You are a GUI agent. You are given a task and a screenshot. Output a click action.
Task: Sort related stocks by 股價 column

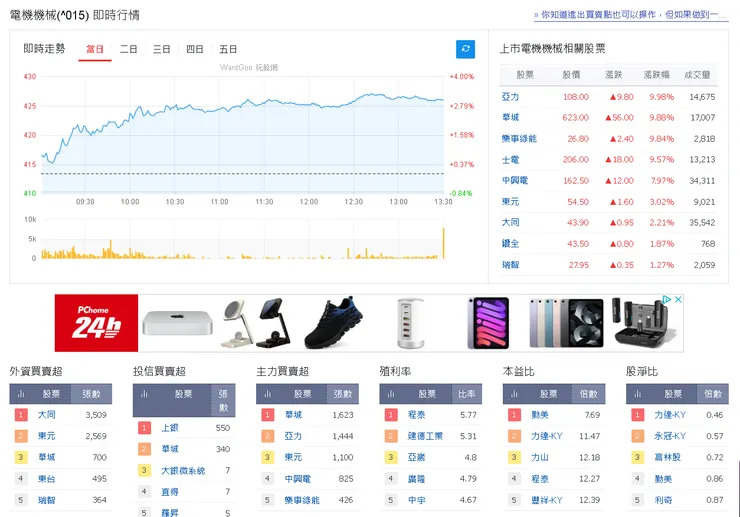[571, 75]
